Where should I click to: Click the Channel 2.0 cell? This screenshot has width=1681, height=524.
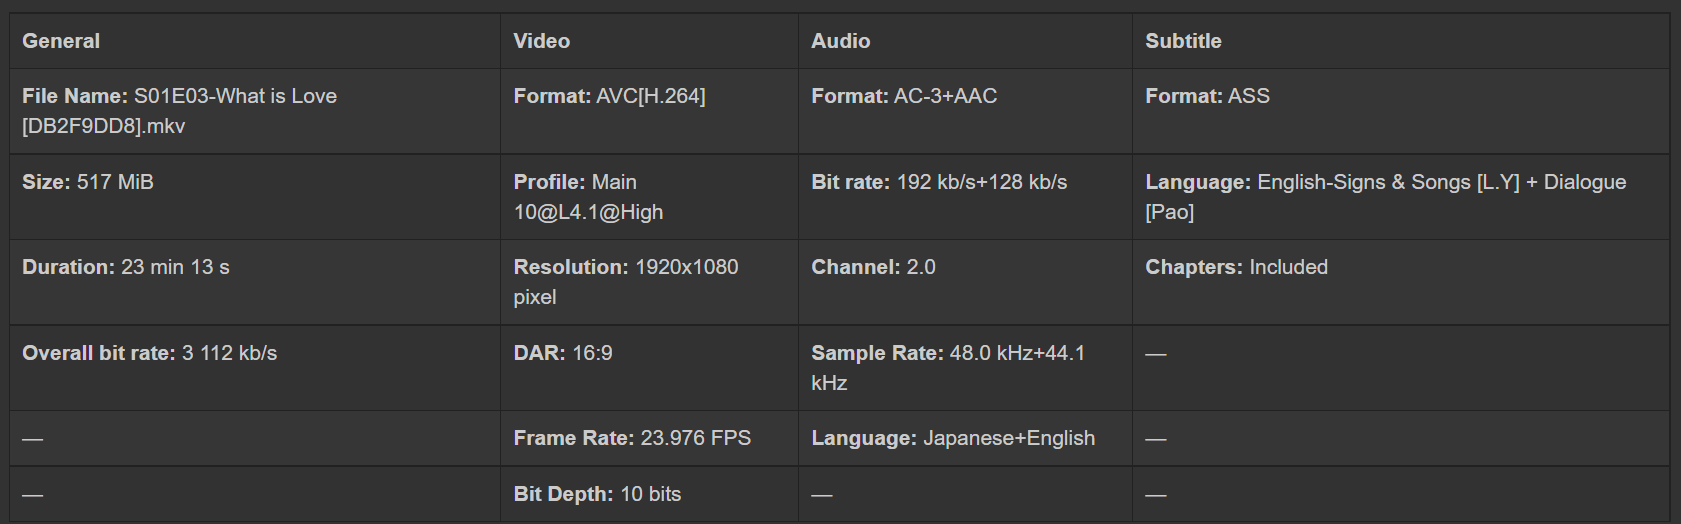point(873,267)
